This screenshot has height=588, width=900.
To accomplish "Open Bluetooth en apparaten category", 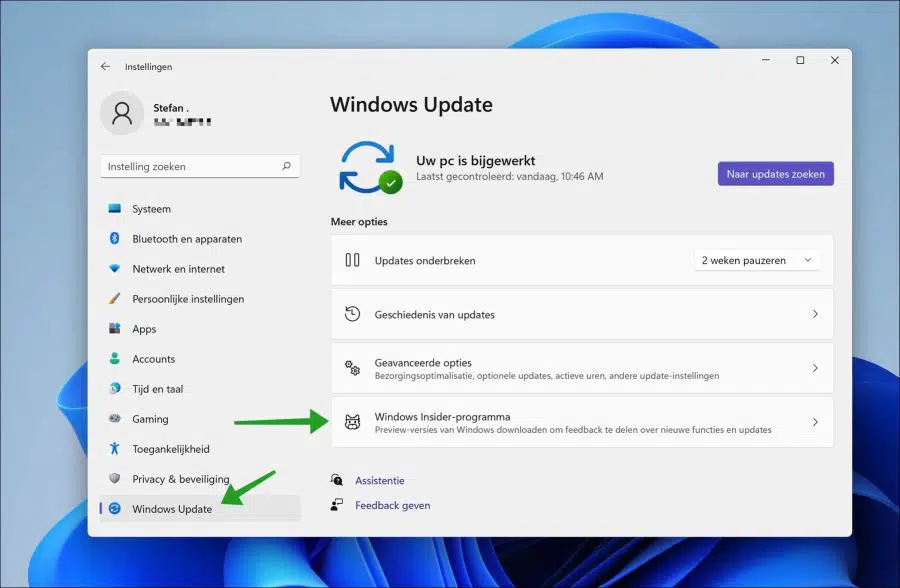I will click(200, 238).
